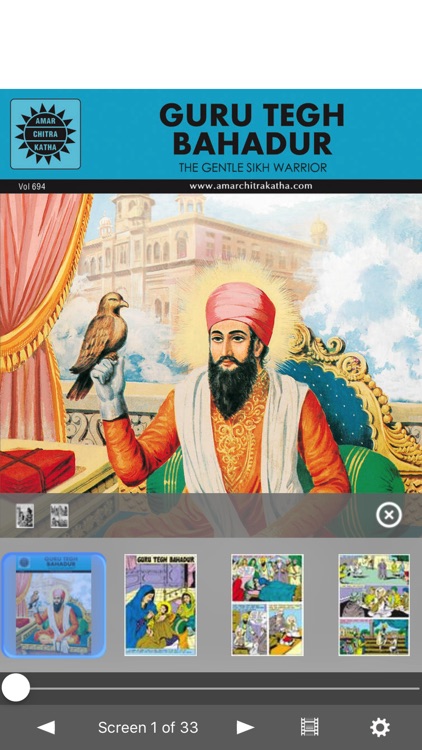Click 'THE GENTLE SIKH WARRIOR' subtitle

[x=253, y=167]
